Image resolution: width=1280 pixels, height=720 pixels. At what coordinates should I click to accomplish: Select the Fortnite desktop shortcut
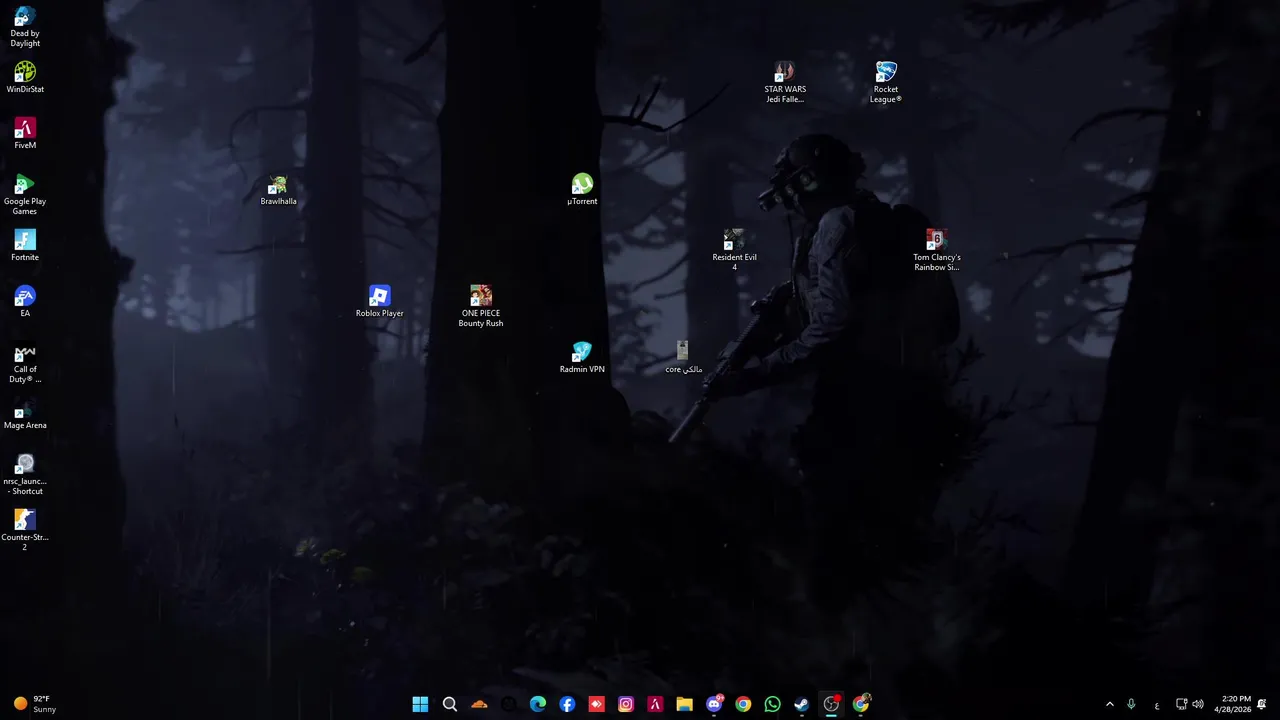click(25, 246)
